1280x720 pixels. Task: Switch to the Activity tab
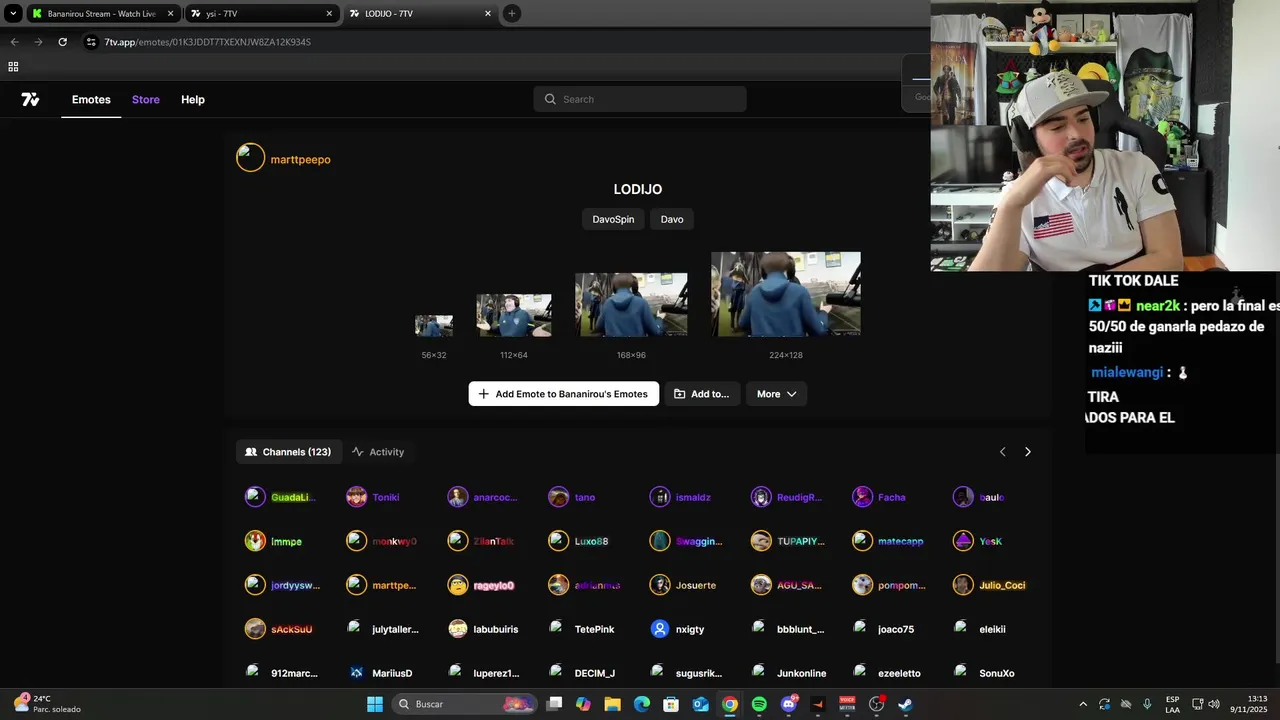click(378, 452)
